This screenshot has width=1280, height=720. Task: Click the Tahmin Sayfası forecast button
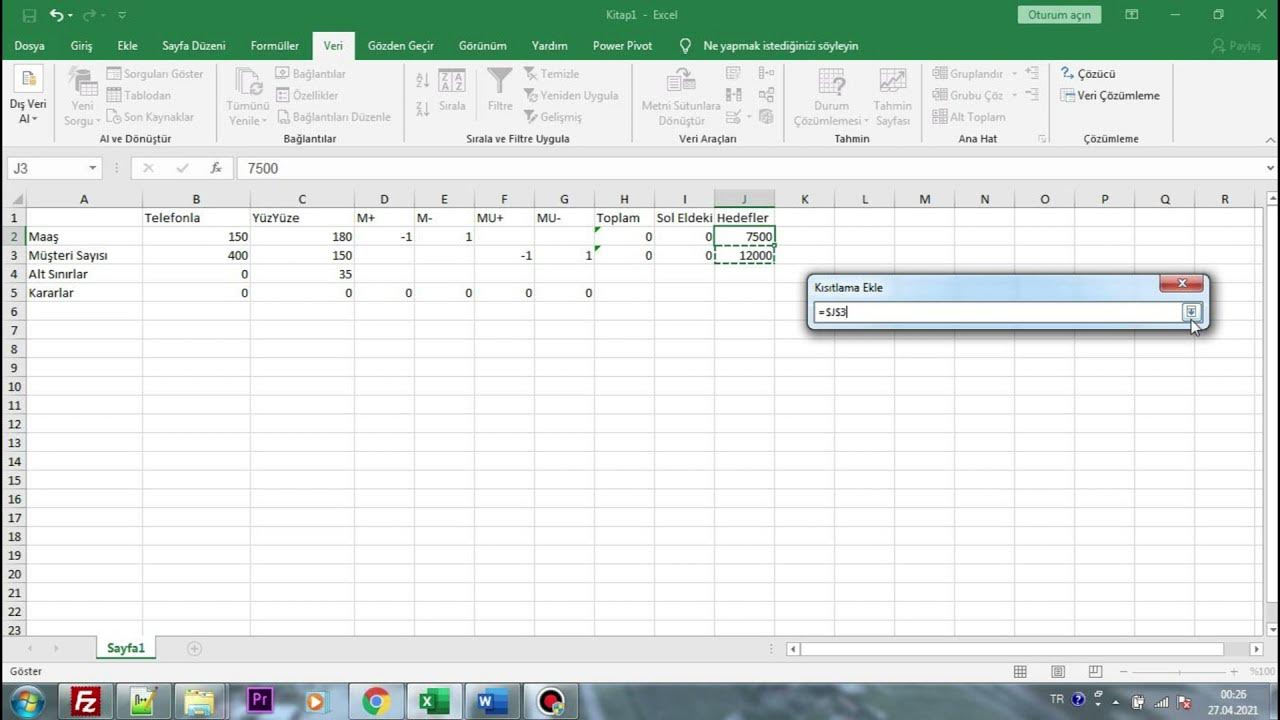click(x=892, y=97)
